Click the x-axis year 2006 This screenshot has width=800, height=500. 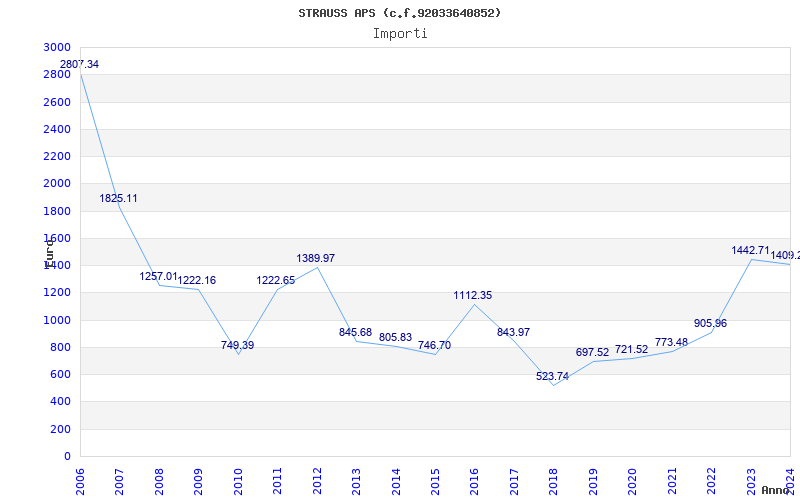pyautogui.click(x=81, y=482)
